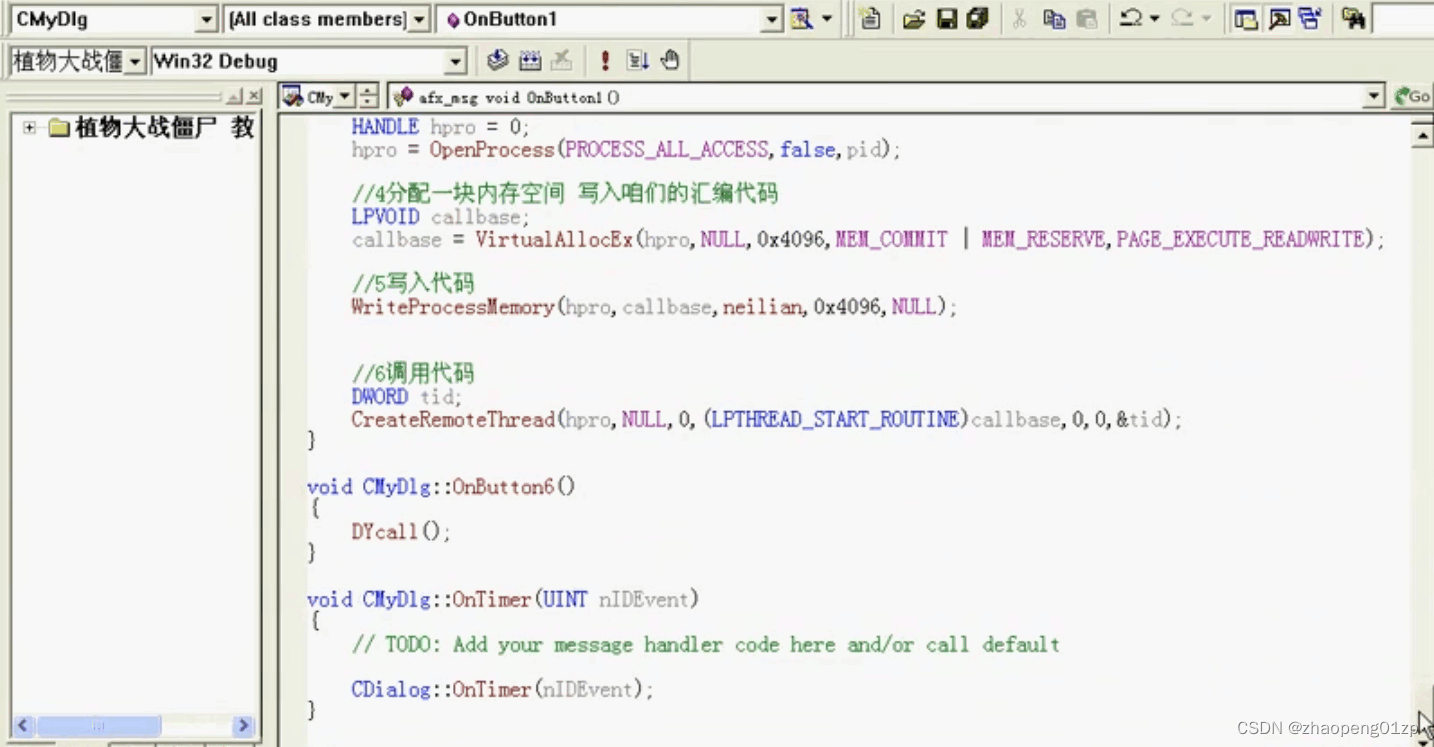Expand the WizardBar actions dropdown arrow
This screenshot has width=1434, height=747.
827,19
